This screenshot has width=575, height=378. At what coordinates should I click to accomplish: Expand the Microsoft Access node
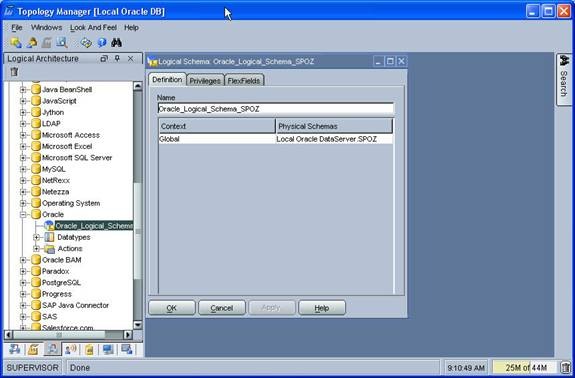(23, 135)
